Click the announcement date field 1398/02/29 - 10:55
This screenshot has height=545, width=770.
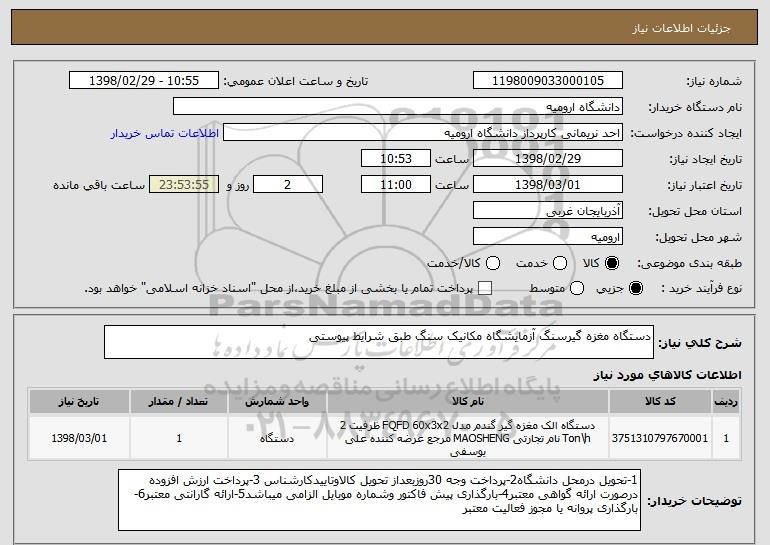[144, 81]
